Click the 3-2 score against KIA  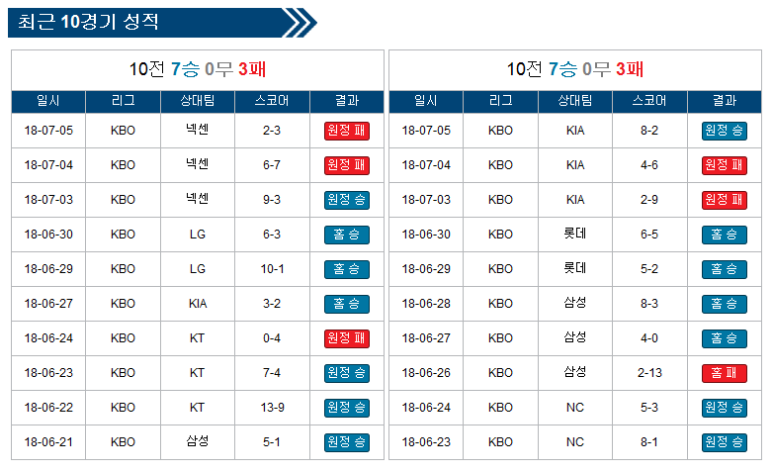pyautogui.click(x=272, y=304)
